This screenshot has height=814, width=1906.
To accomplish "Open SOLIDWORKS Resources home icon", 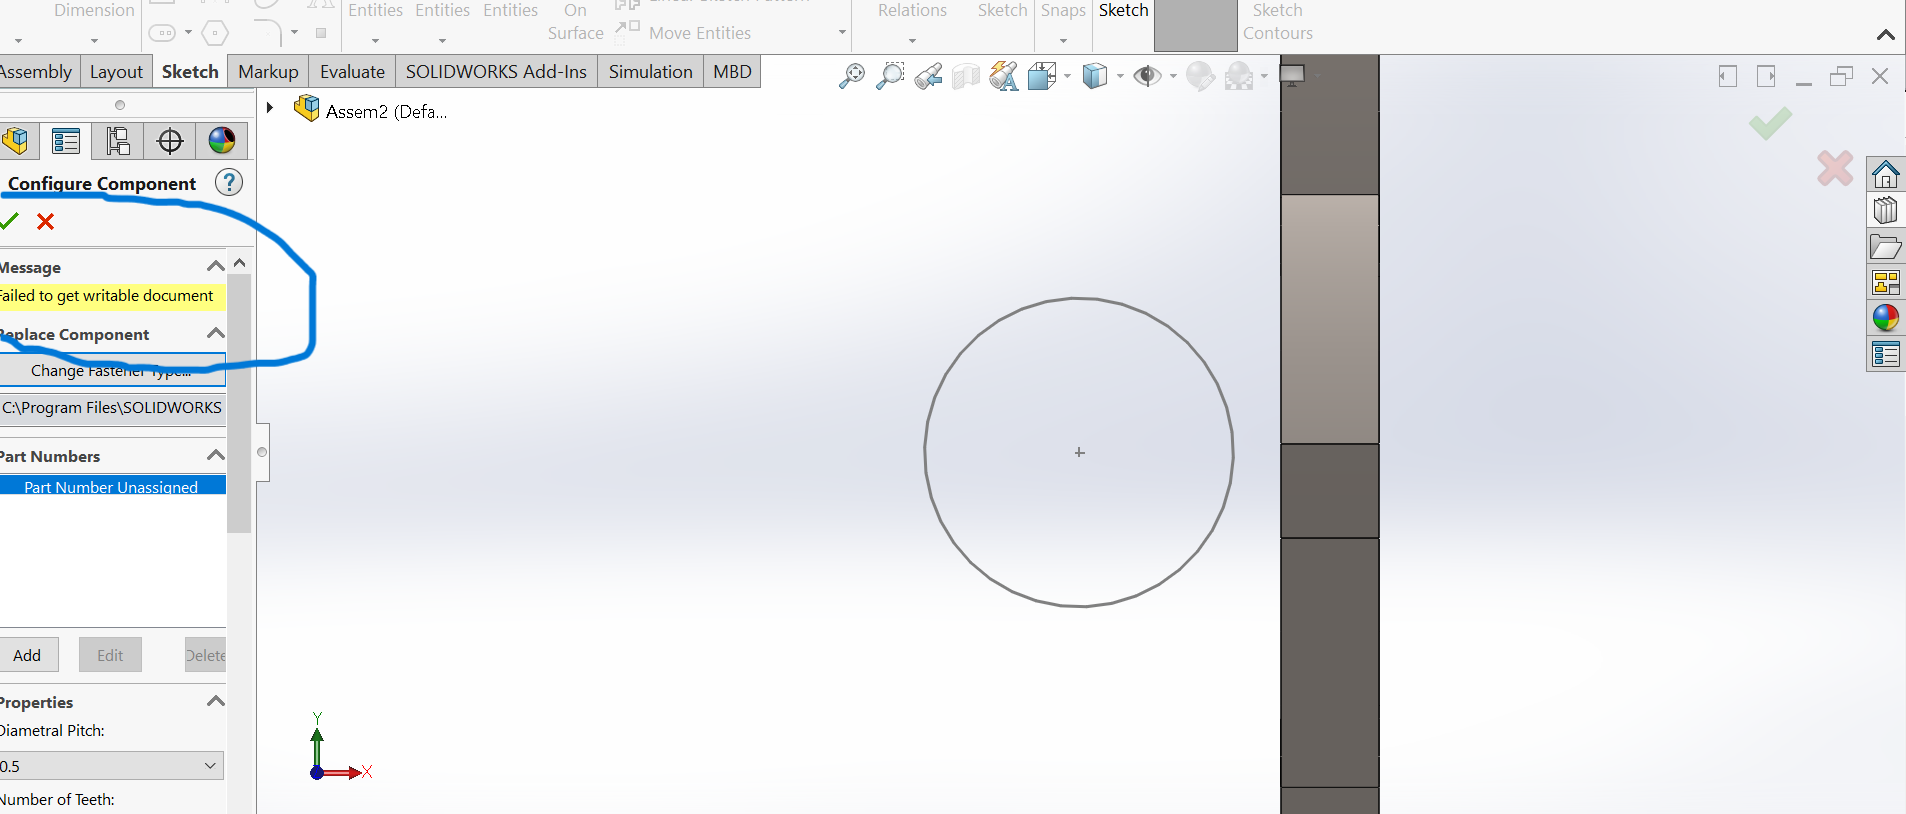I will pyautogui.click(x=1886, y=175).
